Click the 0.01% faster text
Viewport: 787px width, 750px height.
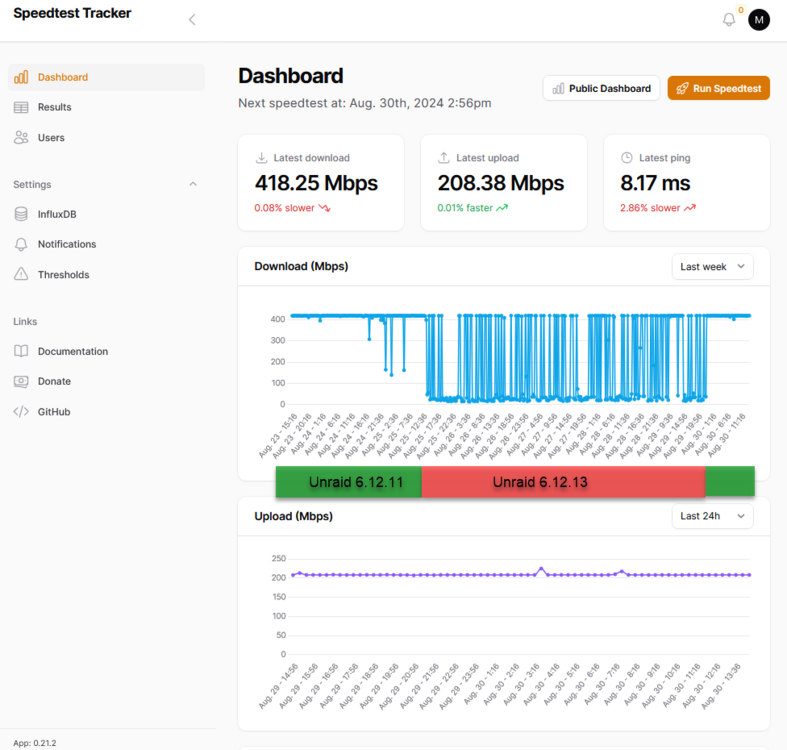pos(465,208)
